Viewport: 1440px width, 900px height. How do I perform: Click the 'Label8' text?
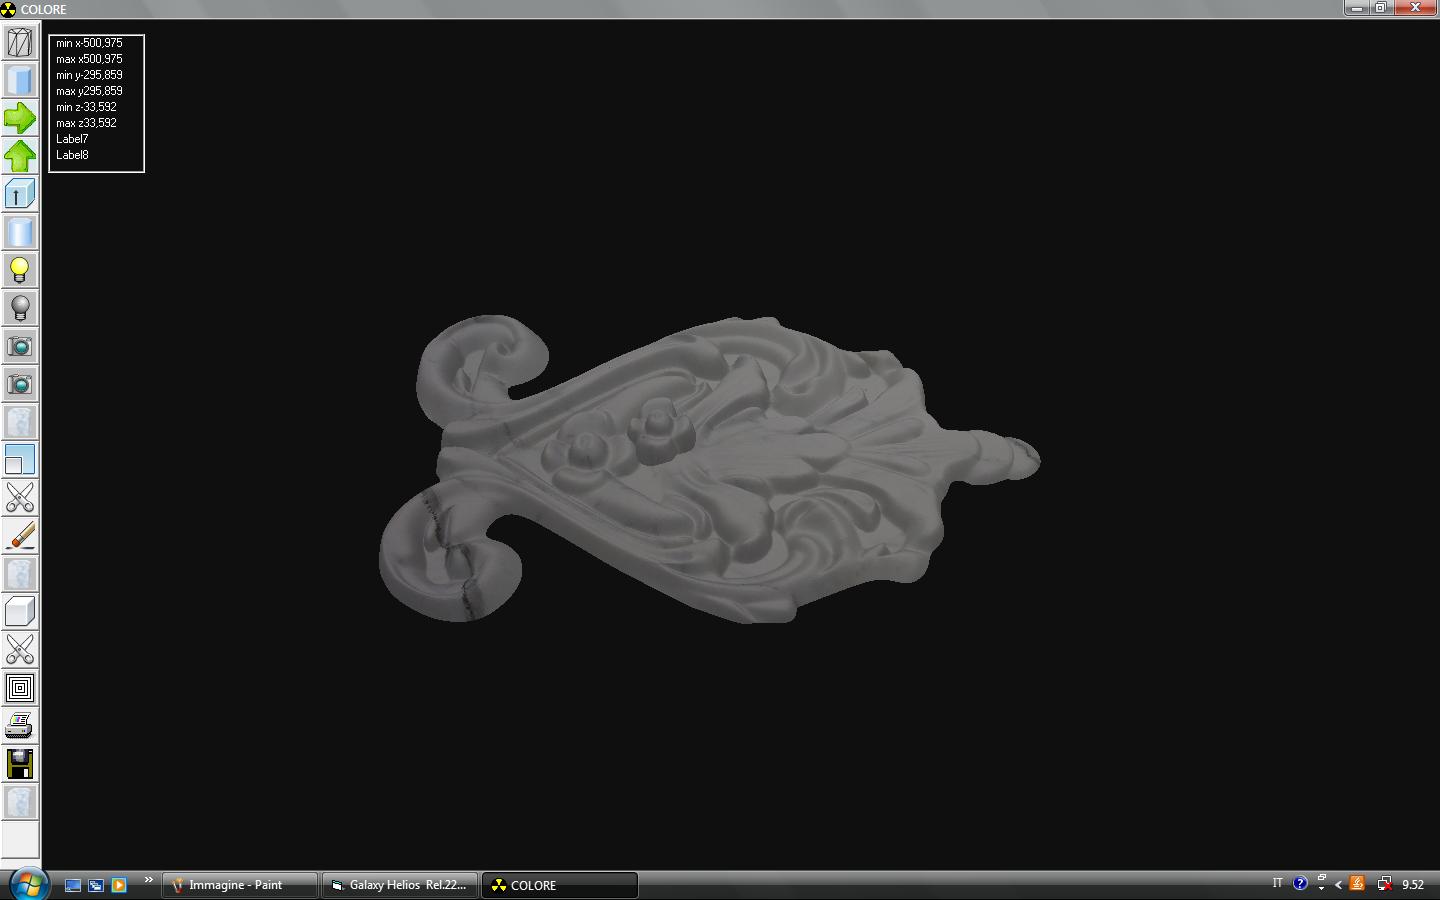click(x=72, y=155)
